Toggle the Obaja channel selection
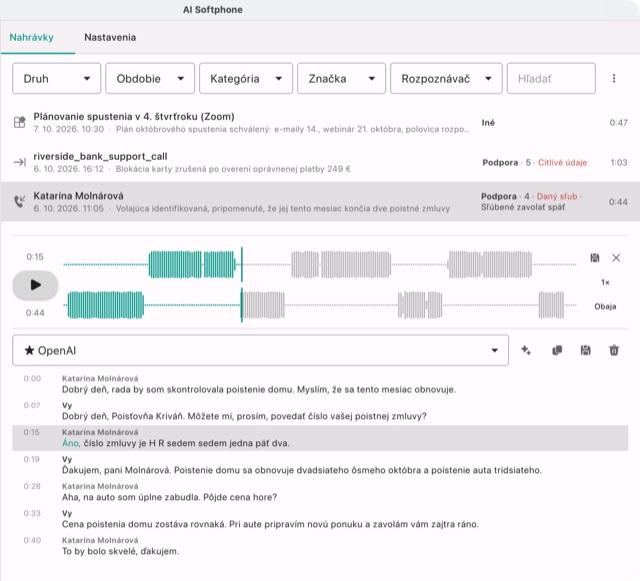The width and height of the screenshot is (640, 581). pos(605,306)
